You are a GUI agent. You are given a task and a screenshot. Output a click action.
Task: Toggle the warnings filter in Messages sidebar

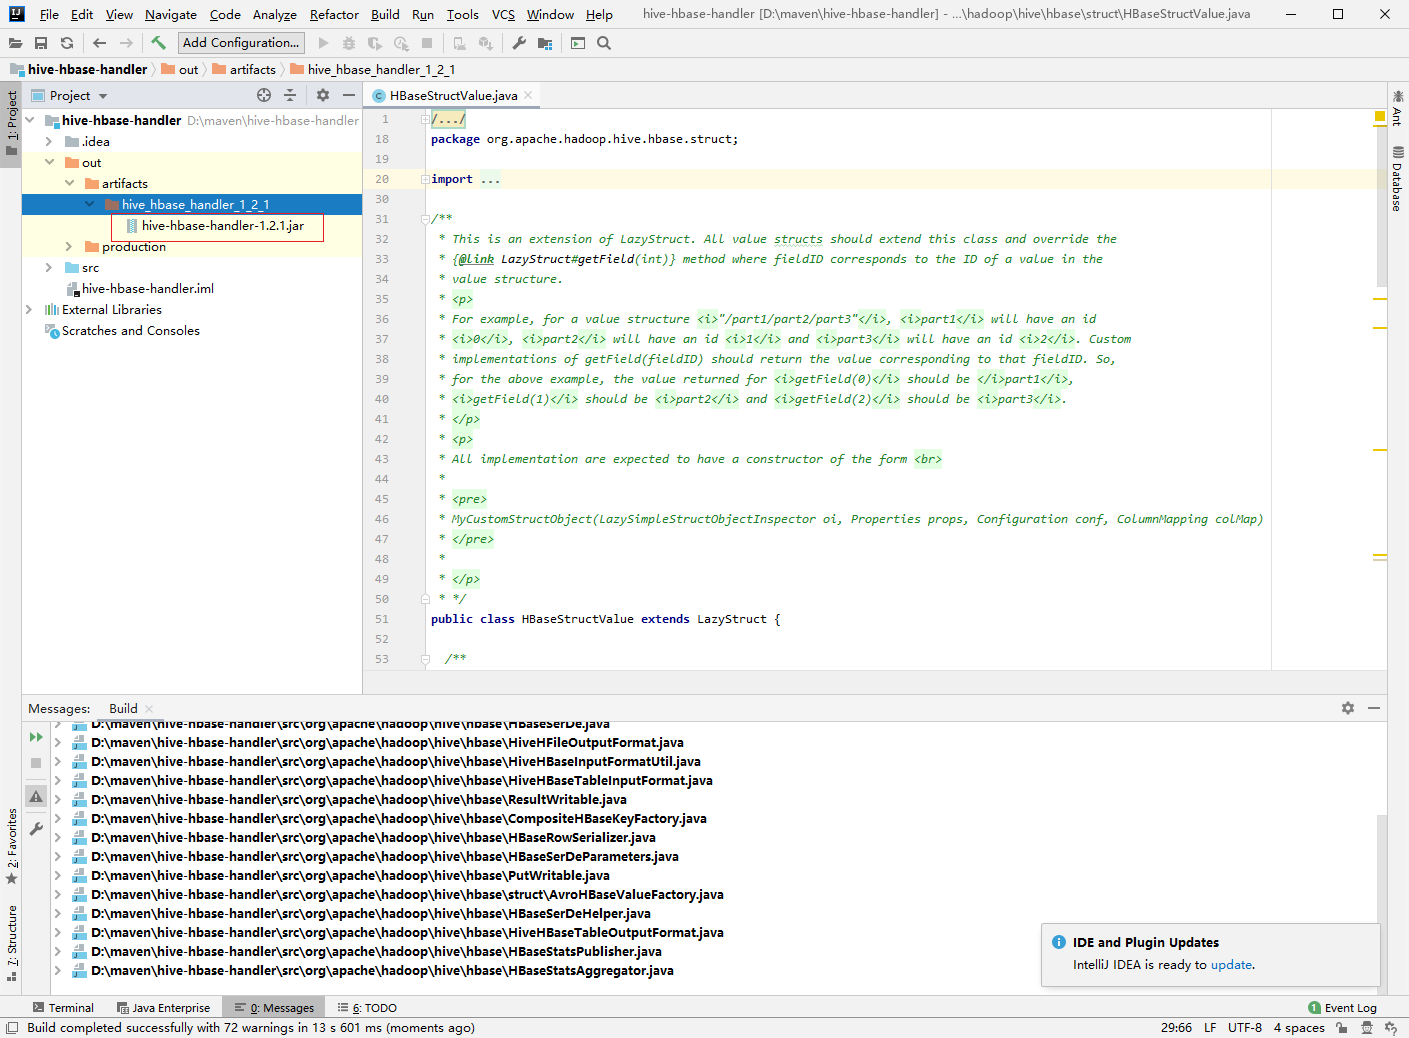click(36, 797)
